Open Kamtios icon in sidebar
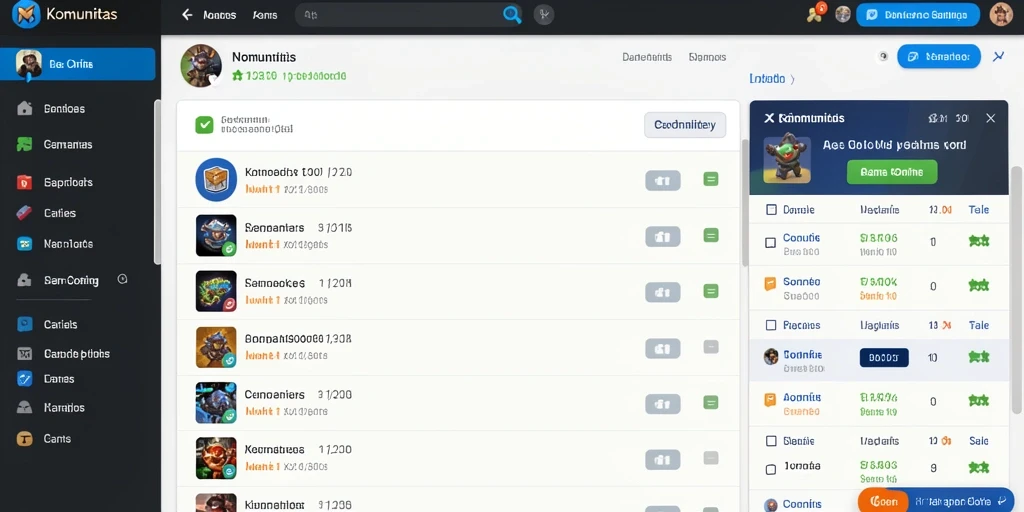 (x=24, y=408)
